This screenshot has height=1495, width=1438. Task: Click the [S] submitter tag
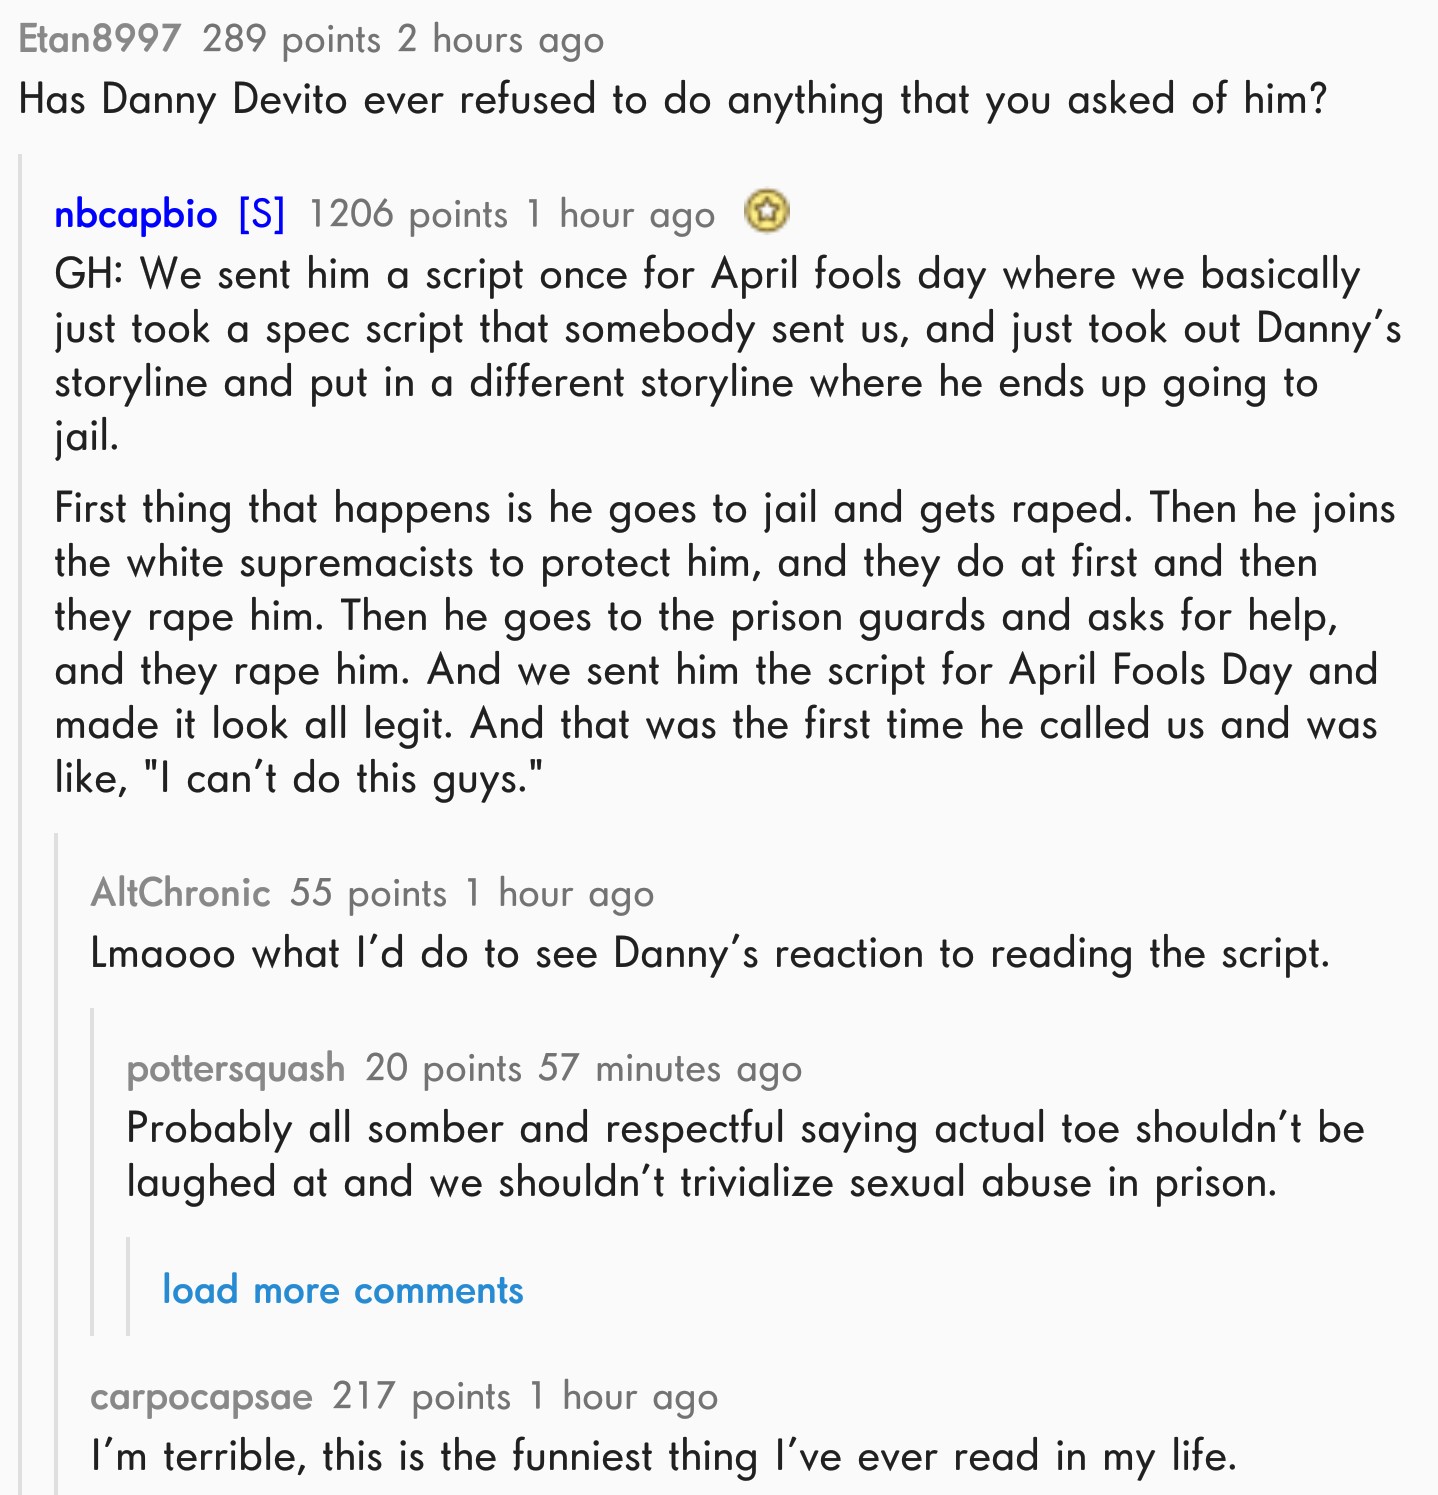pos(262,214)
